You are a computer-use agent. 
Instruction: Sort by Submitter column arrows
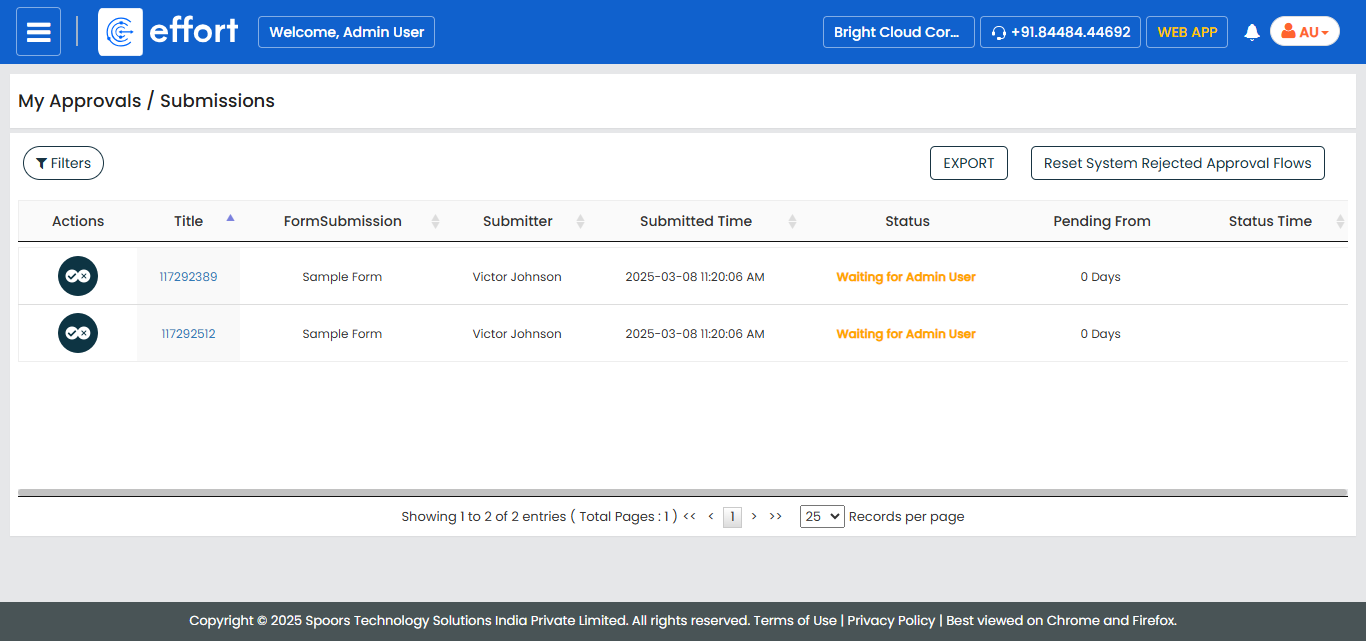point(580,221)
